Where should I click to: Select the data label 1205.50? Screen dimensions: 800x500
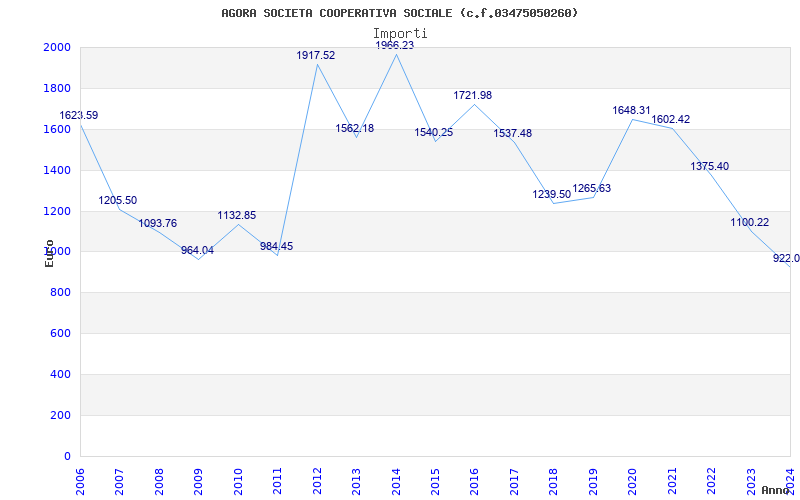(x=118, y=201)
